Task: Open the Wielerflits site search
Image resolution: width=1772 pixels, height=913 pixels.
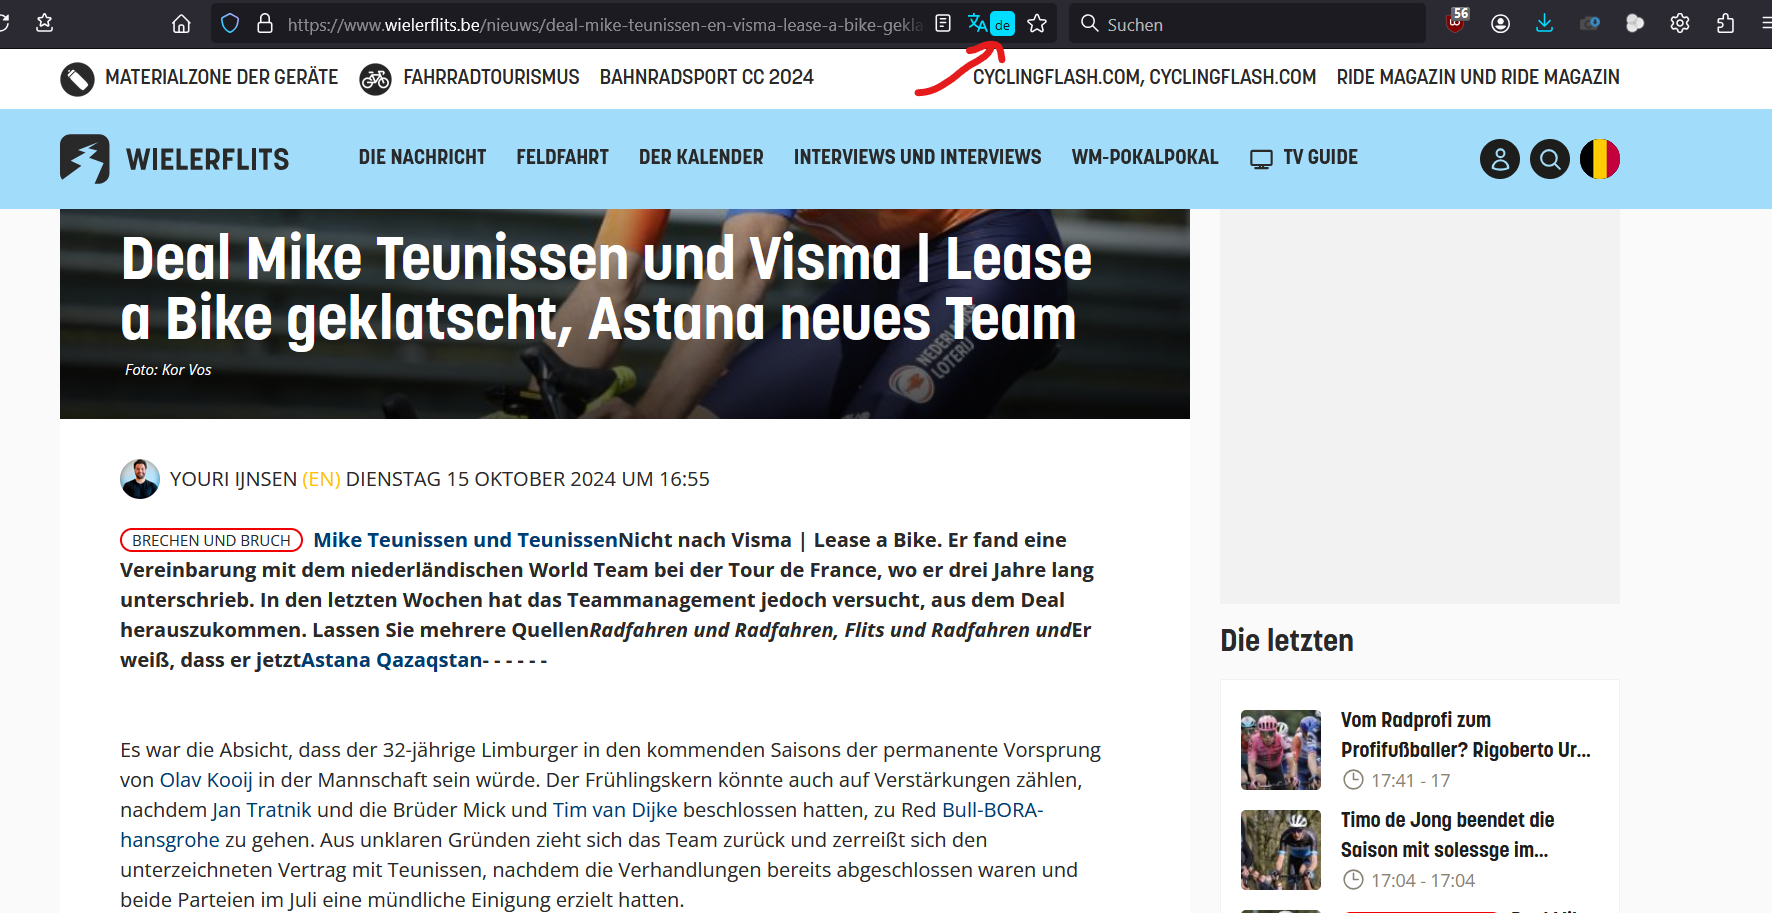Action: 1549,159
